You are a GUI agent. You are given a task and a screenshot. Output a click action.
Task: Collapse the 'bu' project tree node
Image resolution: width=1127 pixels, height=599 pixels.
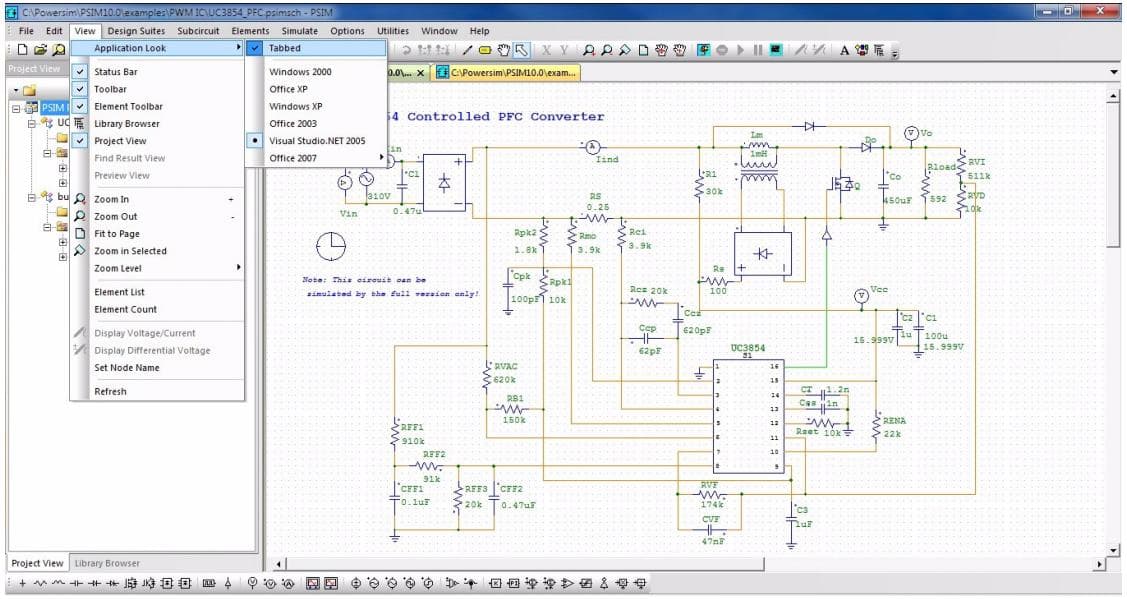point(32,197)
